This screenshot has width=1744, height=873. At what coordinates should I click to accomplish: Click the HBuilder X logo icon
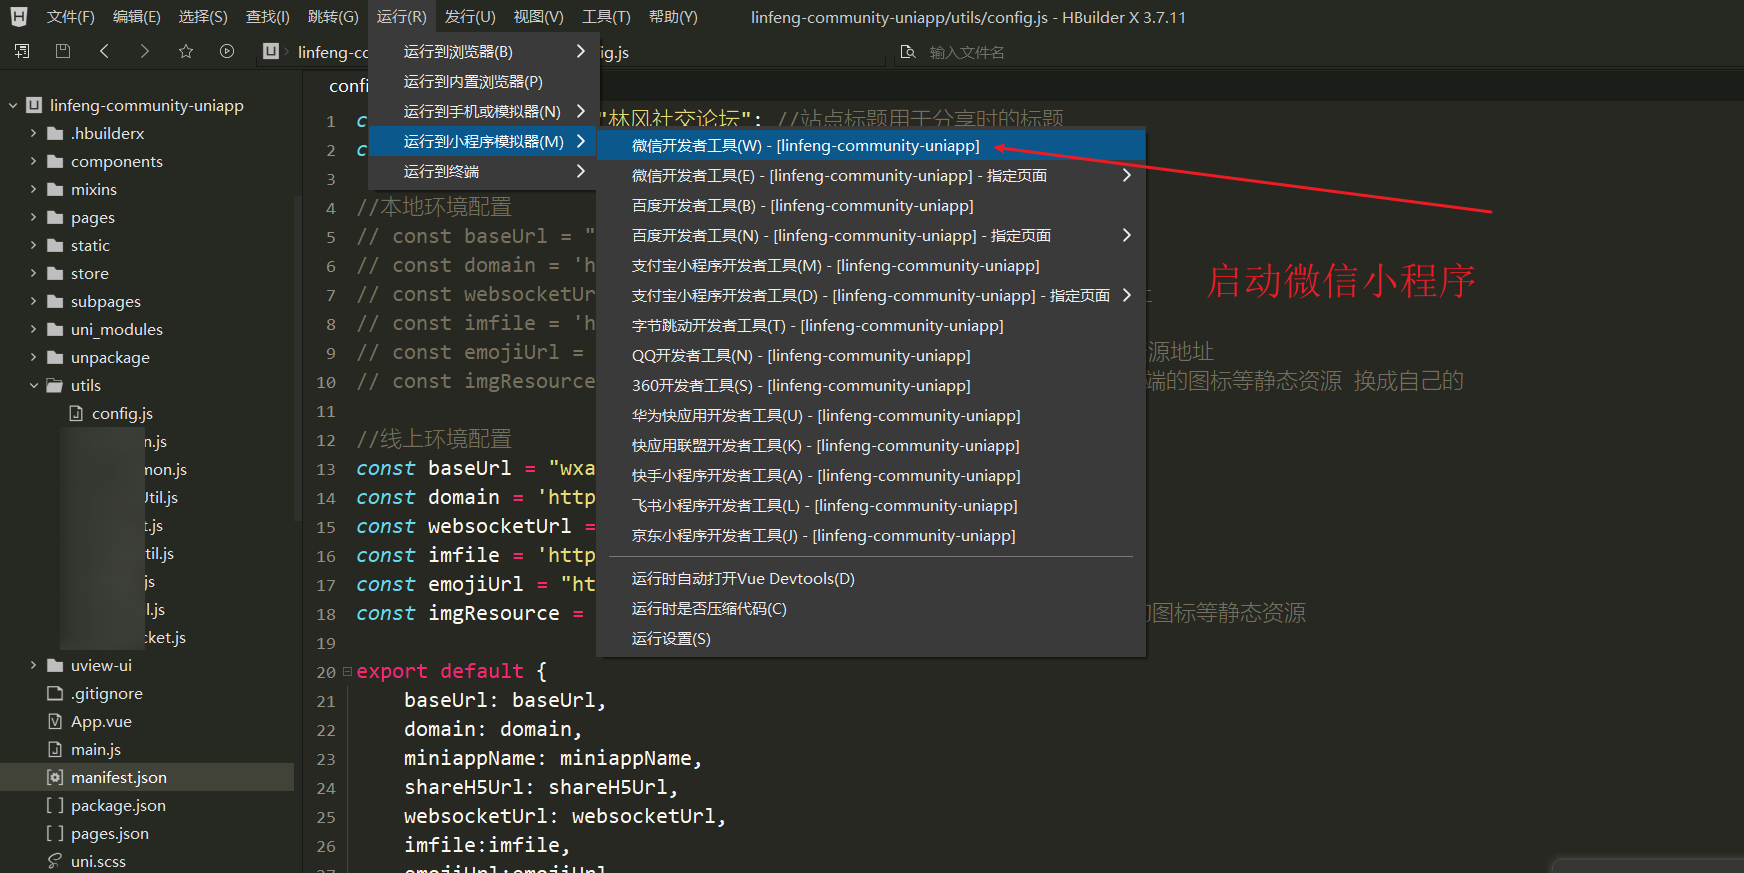coord(19,17)
